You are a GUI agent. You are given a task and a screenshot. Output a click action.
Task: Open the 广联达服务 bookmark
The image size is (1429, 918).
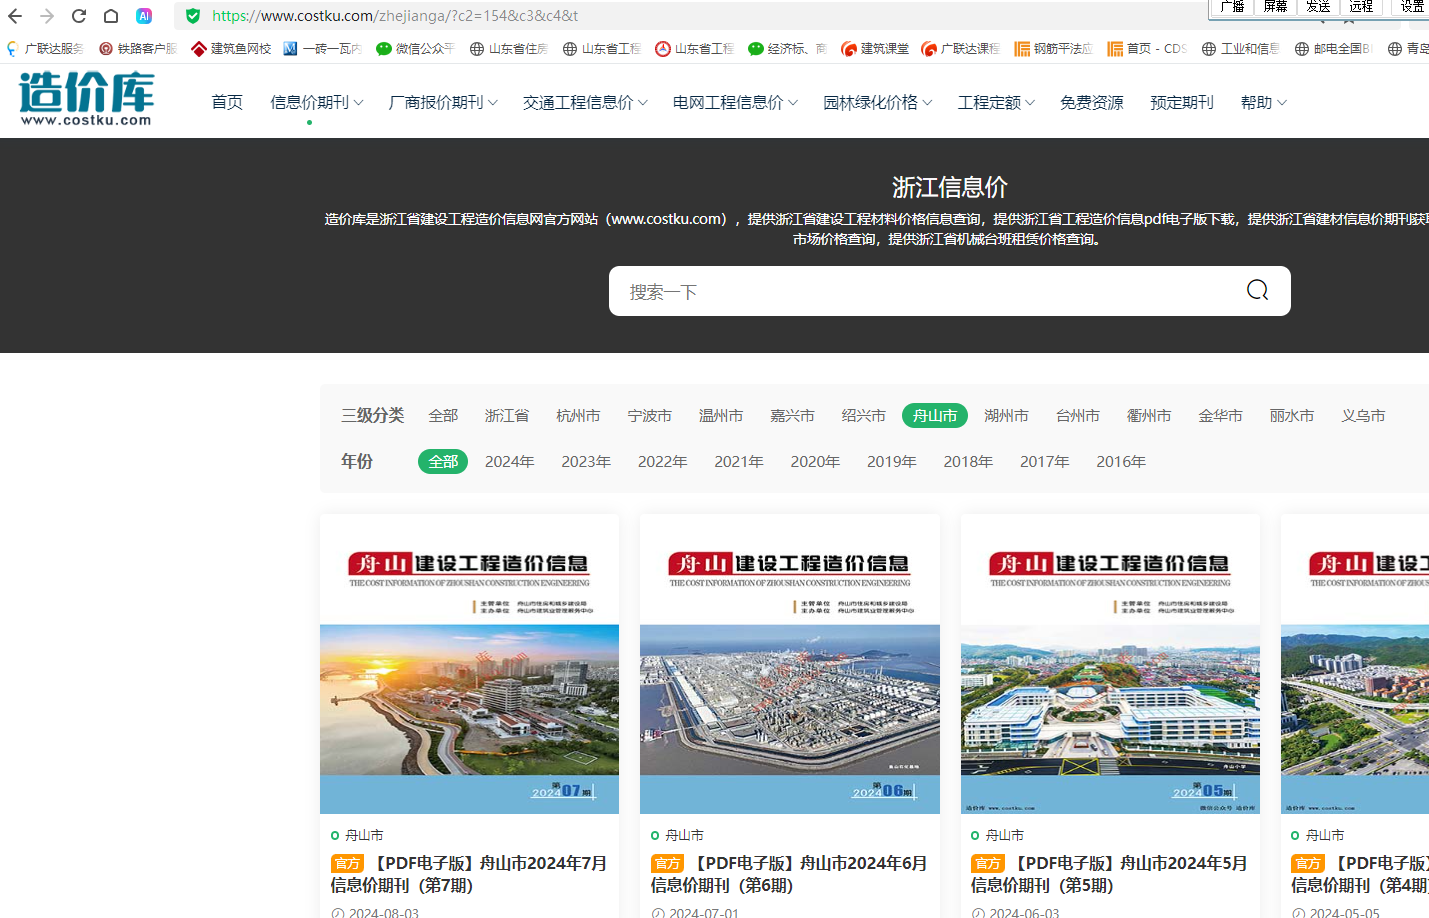45,48
